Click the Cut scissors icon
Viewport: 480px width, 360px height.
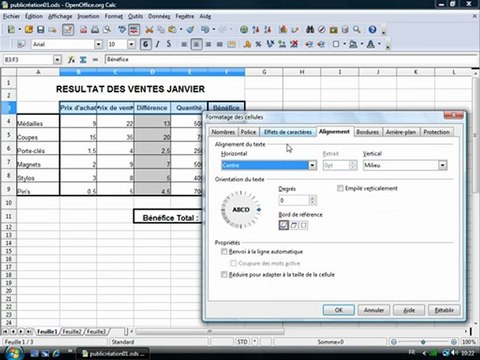(149, 30)
